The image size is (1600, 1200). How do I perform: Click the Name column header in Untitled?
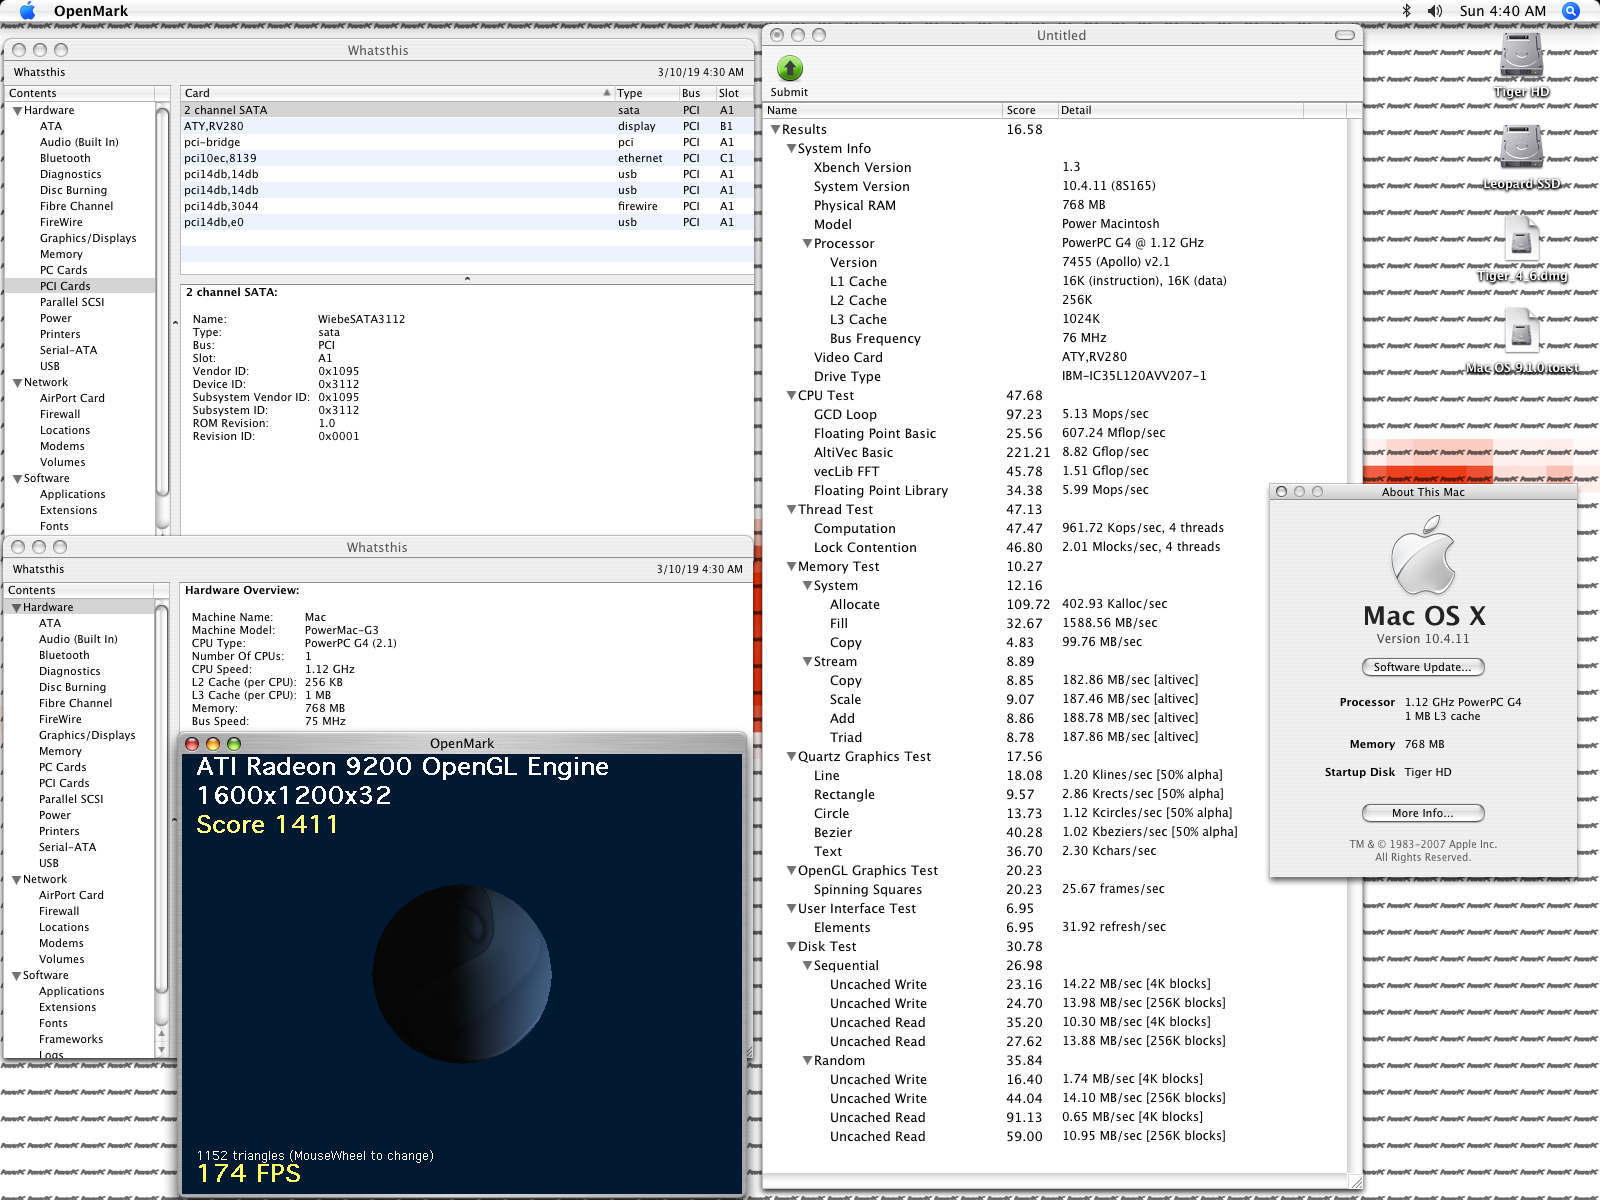click(883, 110)
